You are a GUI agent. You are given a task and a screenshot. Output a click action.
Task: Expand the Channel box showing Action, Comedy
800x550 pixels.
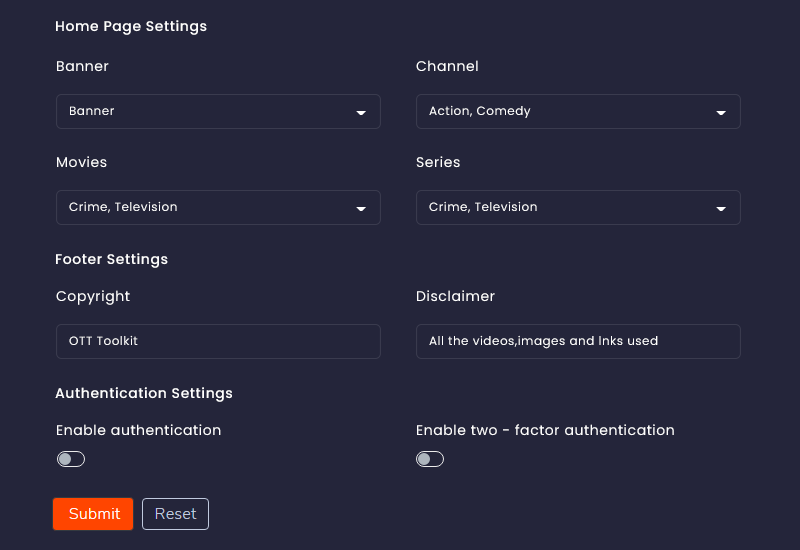(x=578, y=111)
